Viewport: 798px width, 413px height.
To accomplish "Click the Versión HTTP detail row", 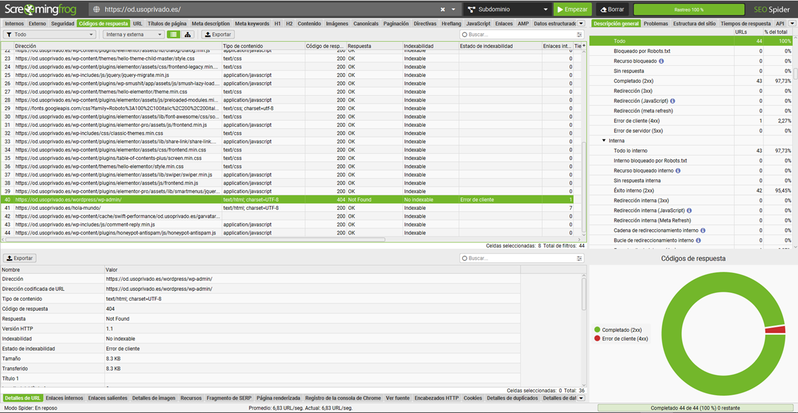I will pos(261,329).
